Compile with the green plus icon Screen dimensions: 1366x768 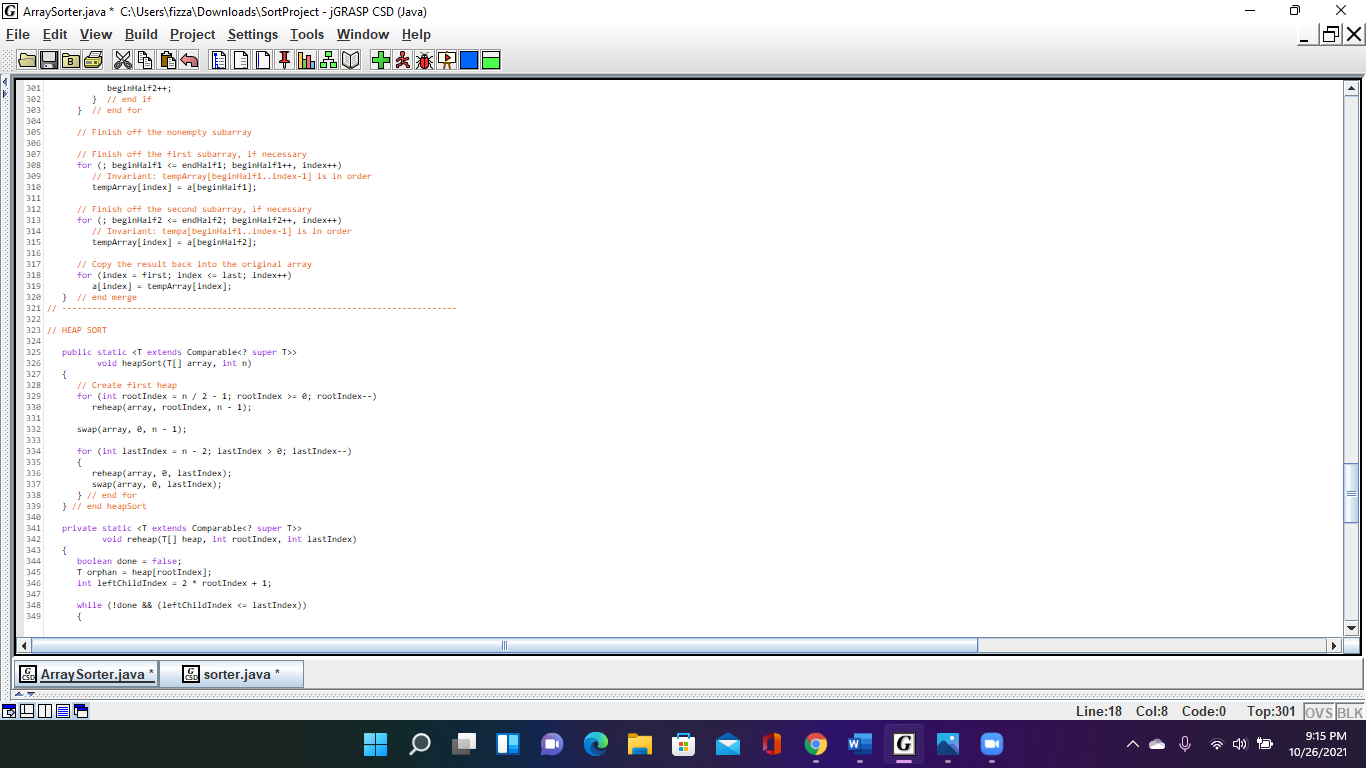(x=381, y=60)
